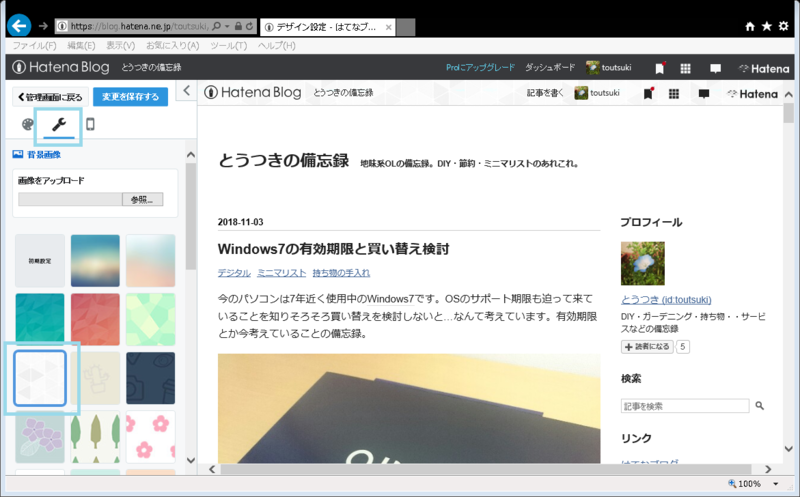The height and width of the screenshot is (497, 800).
Task: Switch to the smartphone design tab
Action: pos(90,124)
